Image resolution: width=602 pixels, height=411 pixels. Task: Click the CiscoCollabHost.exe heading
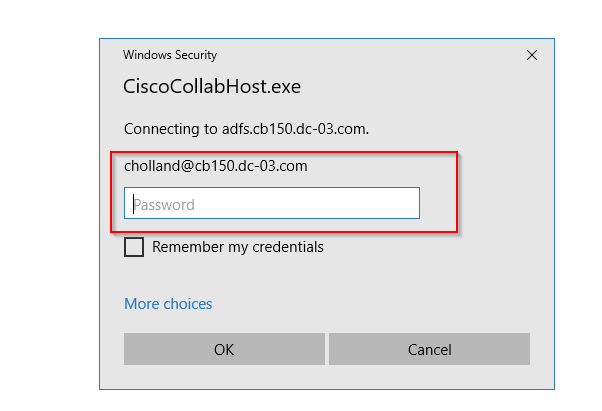(x=212, y=86)
